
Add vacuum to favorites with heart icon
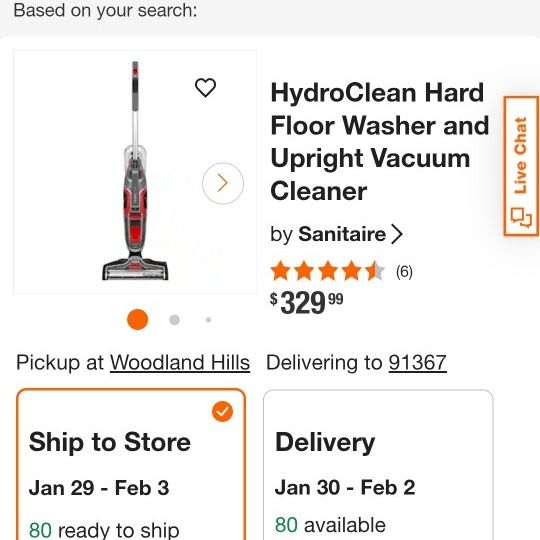click(x=205, y=87)
